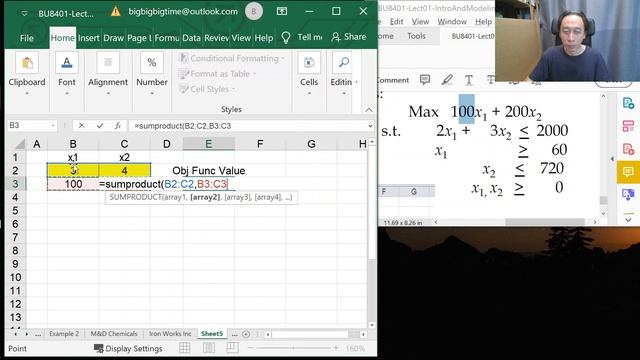
Task: Cancel the formula entry with the X icon
Action: point(82,126)
